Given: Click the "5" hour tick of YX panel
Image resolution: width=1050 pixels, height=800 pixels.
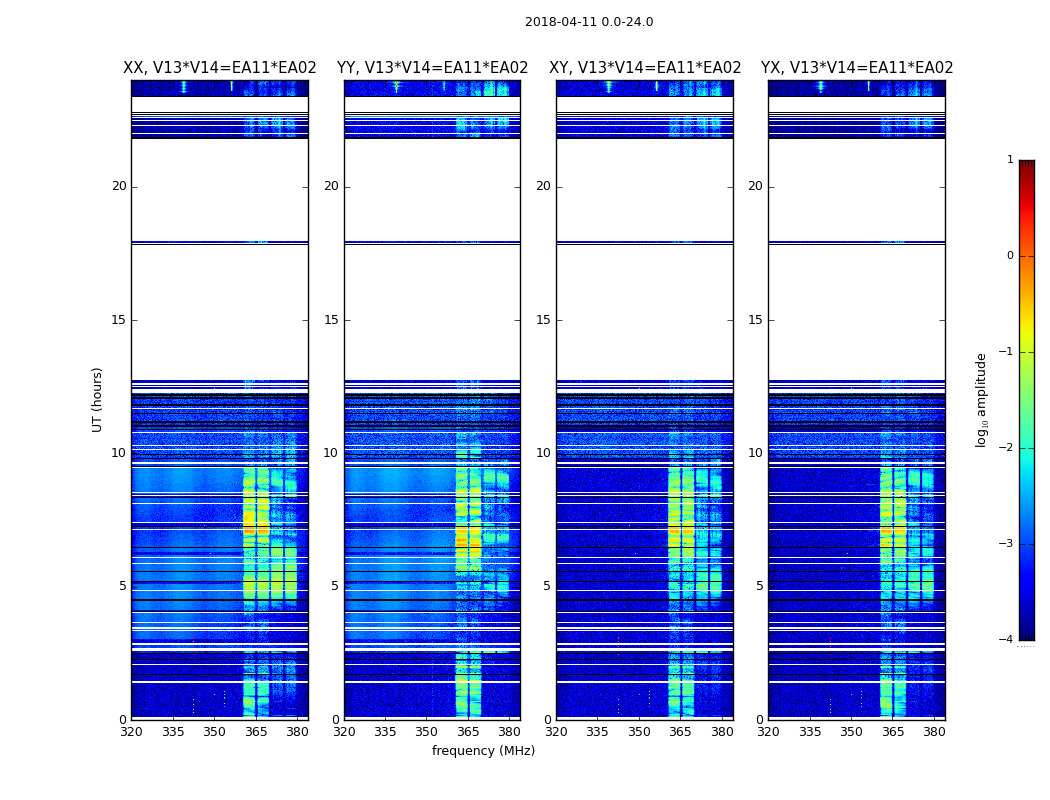Looking at the screenshot, I should 759,586.
